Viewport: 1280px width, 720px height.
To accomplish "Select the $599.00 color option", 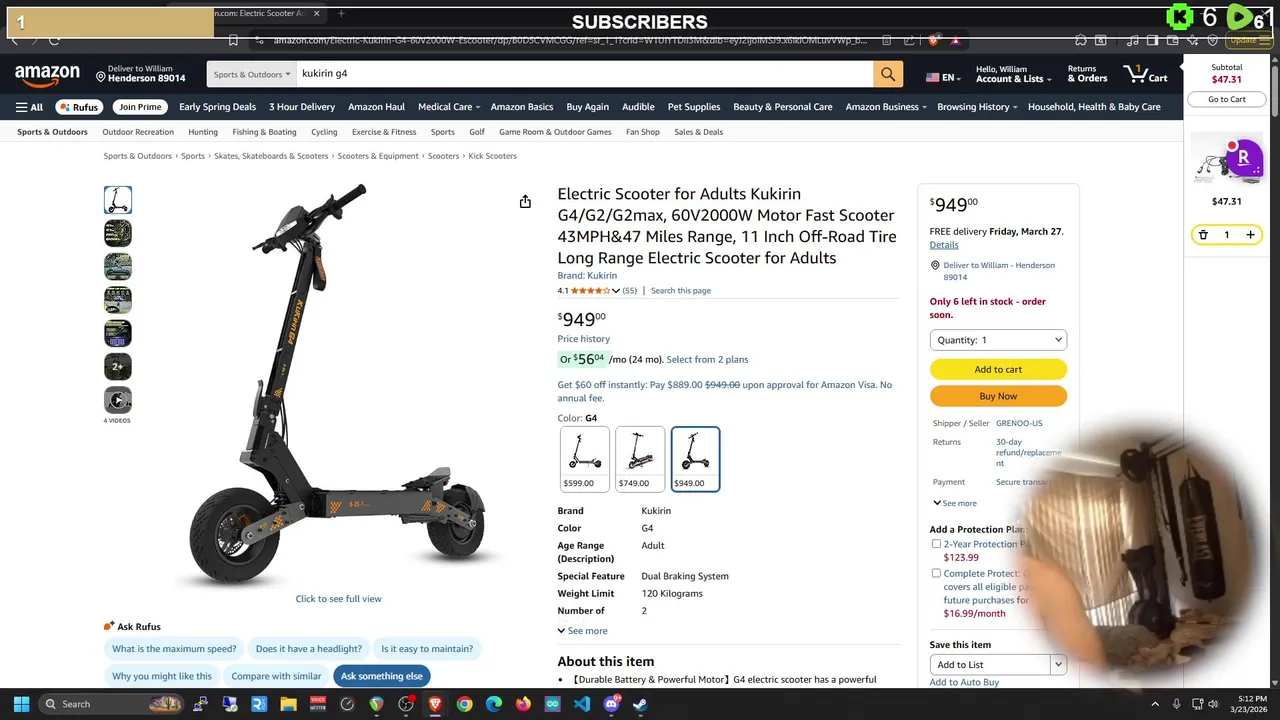I will 584,459.
